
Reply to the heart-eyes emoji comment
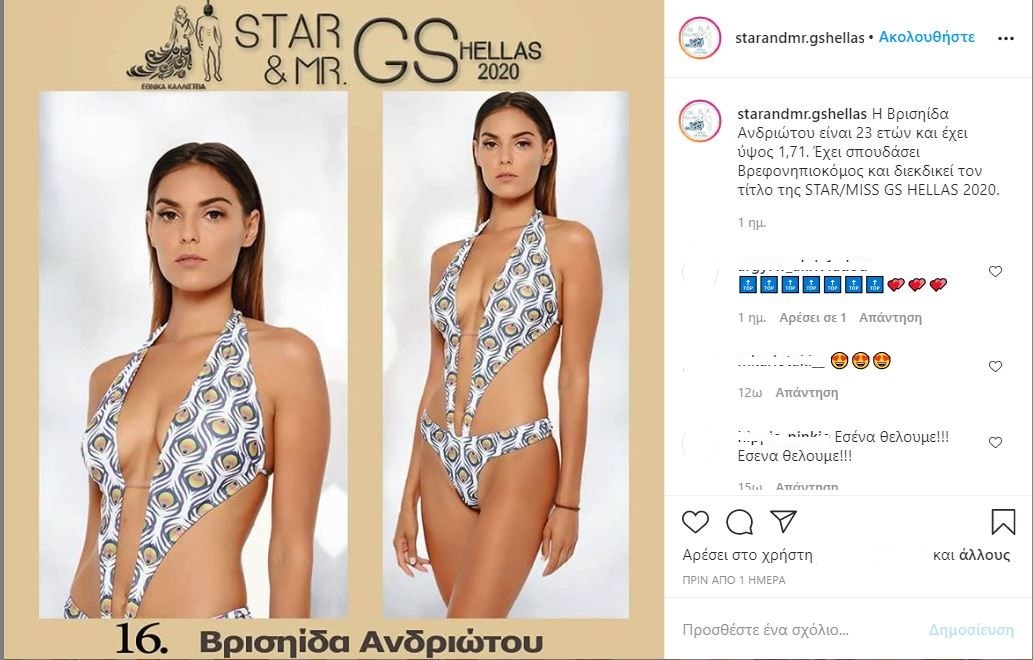tap(806, 393)
